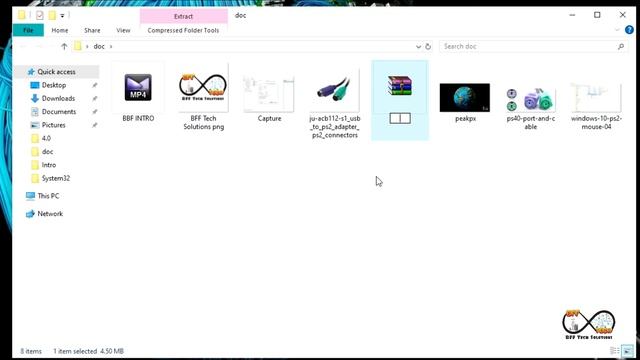
Task: Click the folder icon in title bar
Action: (x=22, y=16)
